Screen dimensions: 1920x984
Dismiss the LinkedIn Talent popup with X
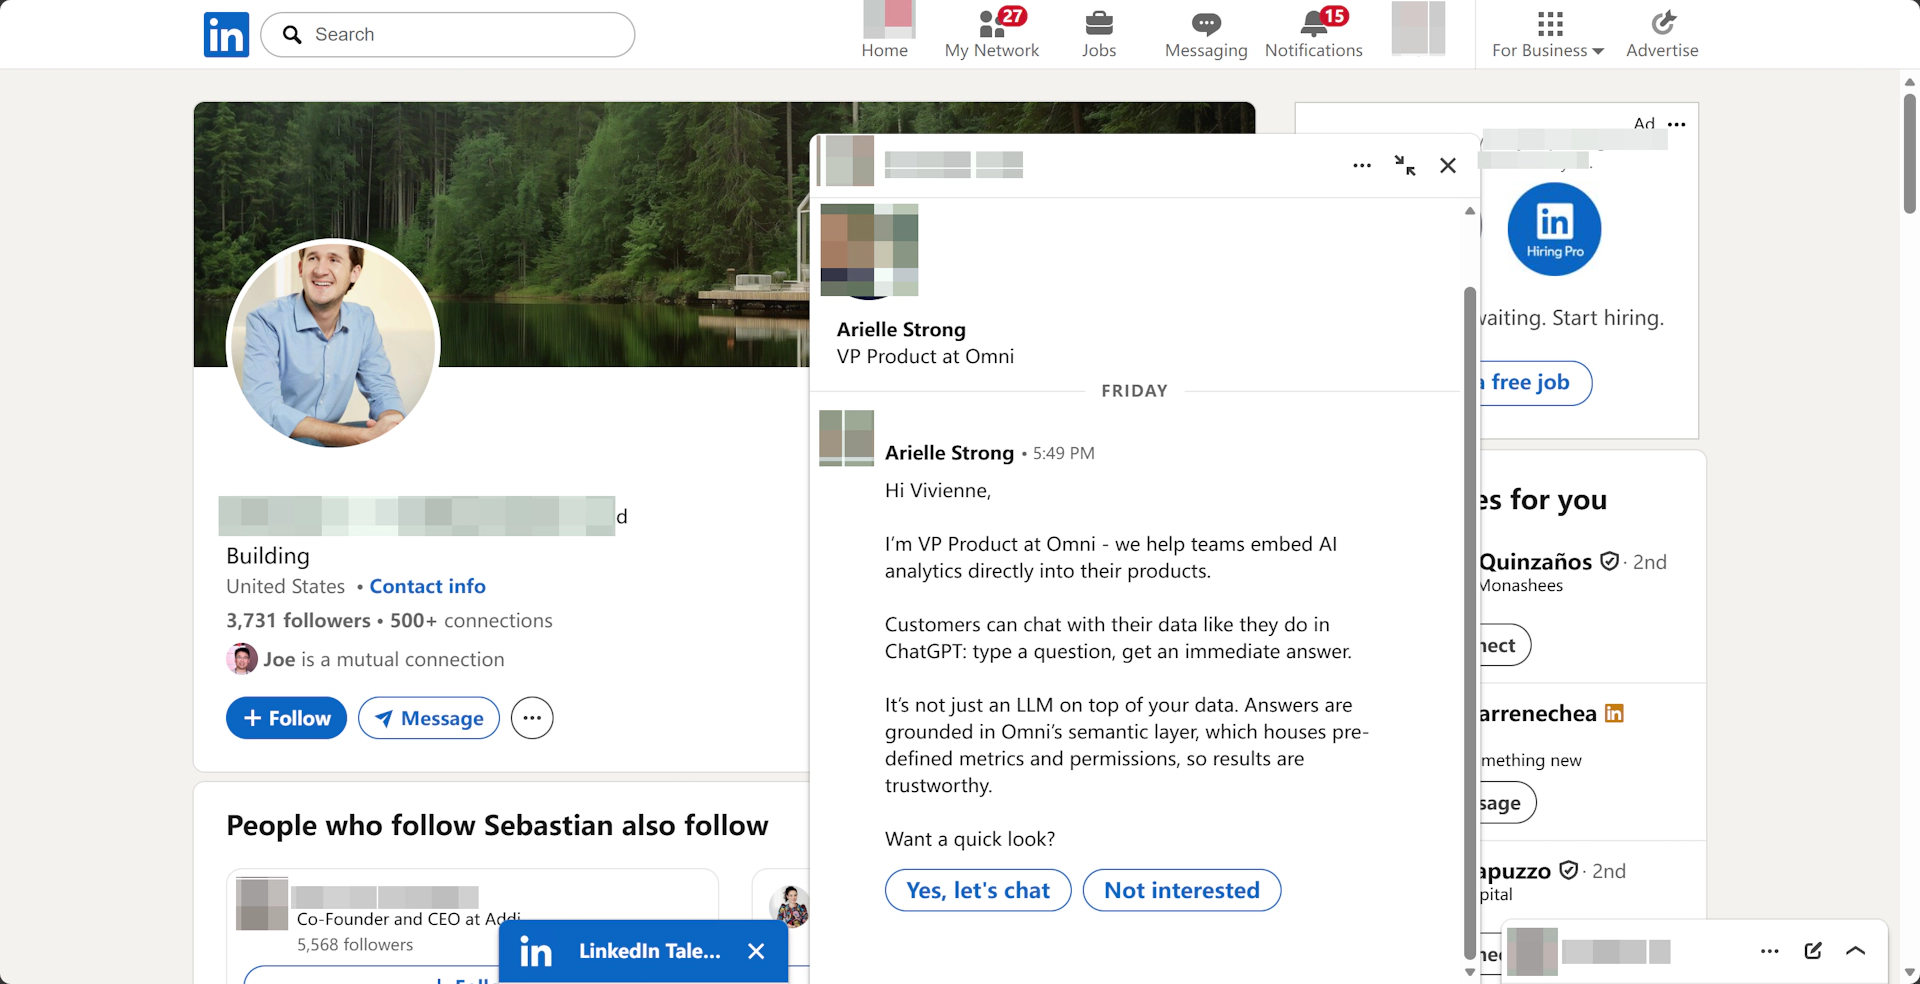point(756,951)
